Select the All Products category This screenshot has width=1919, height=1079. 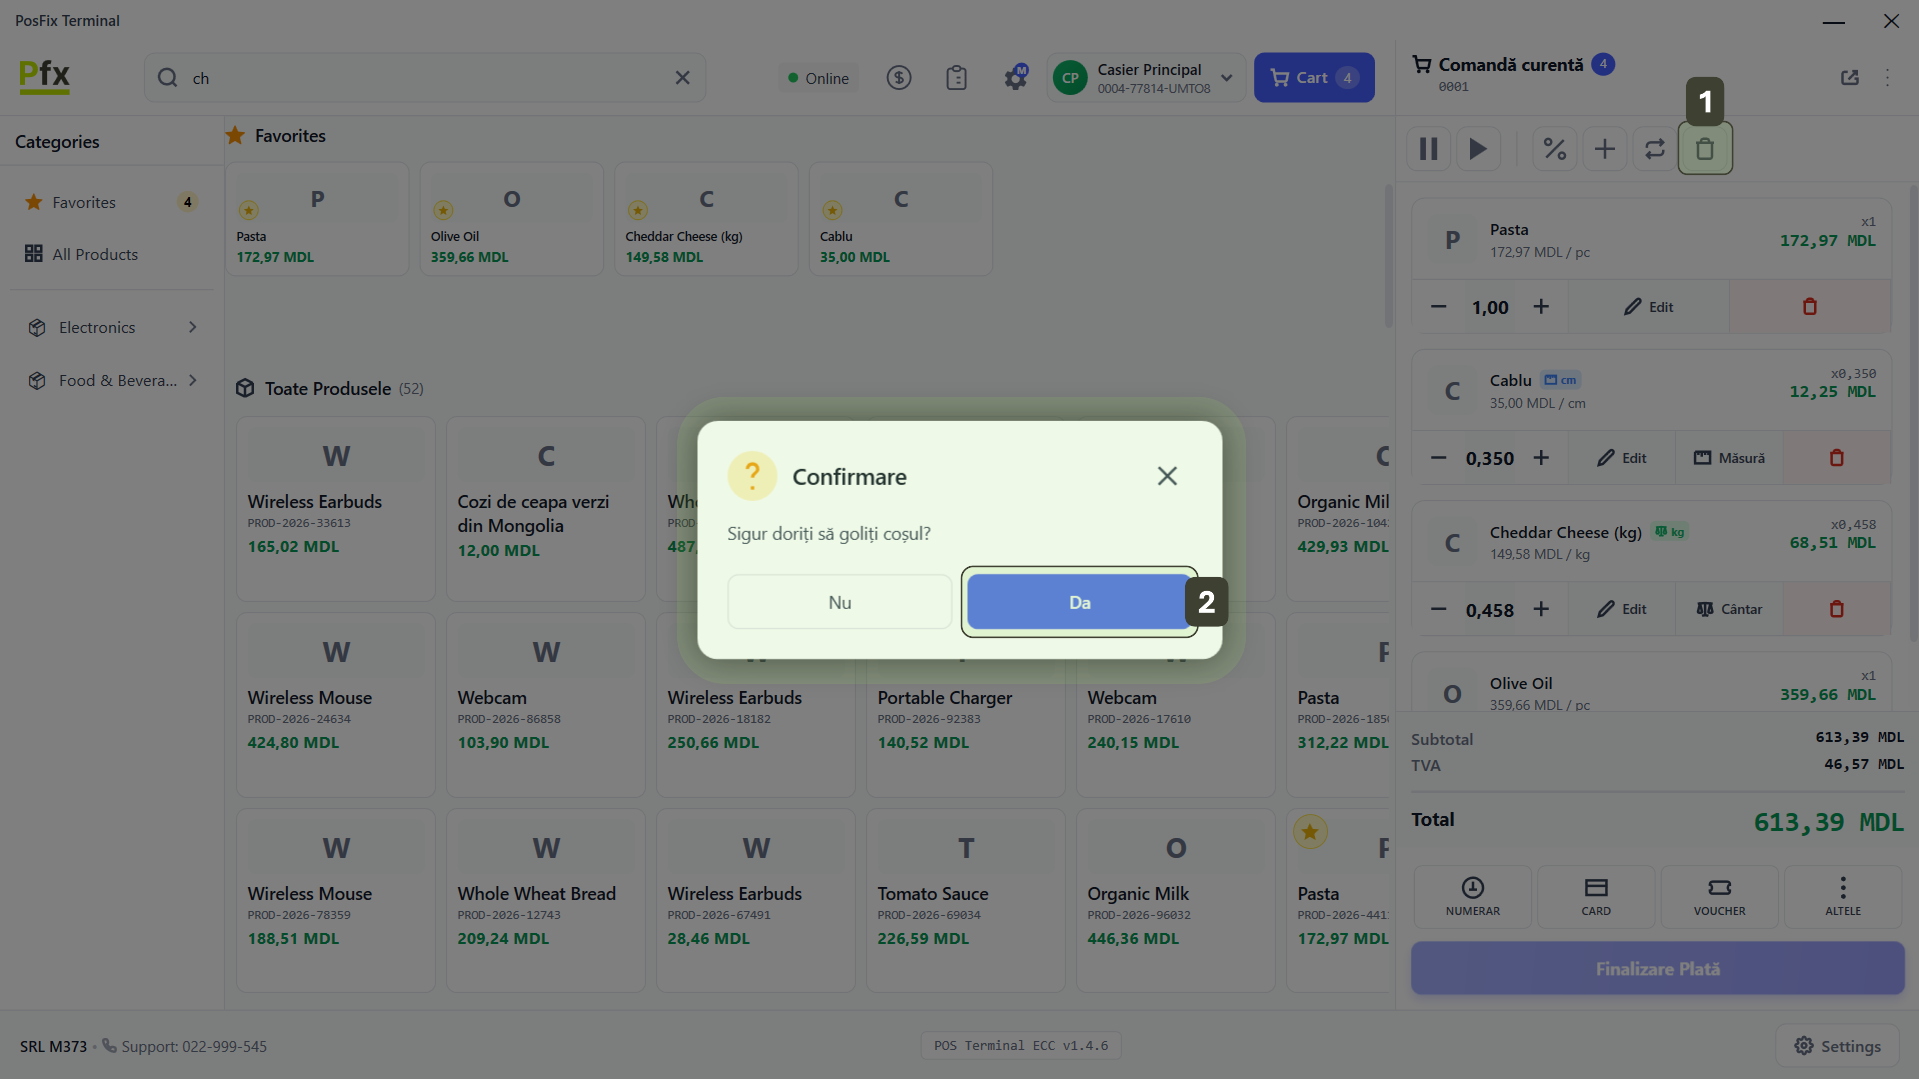click(95, 254)
